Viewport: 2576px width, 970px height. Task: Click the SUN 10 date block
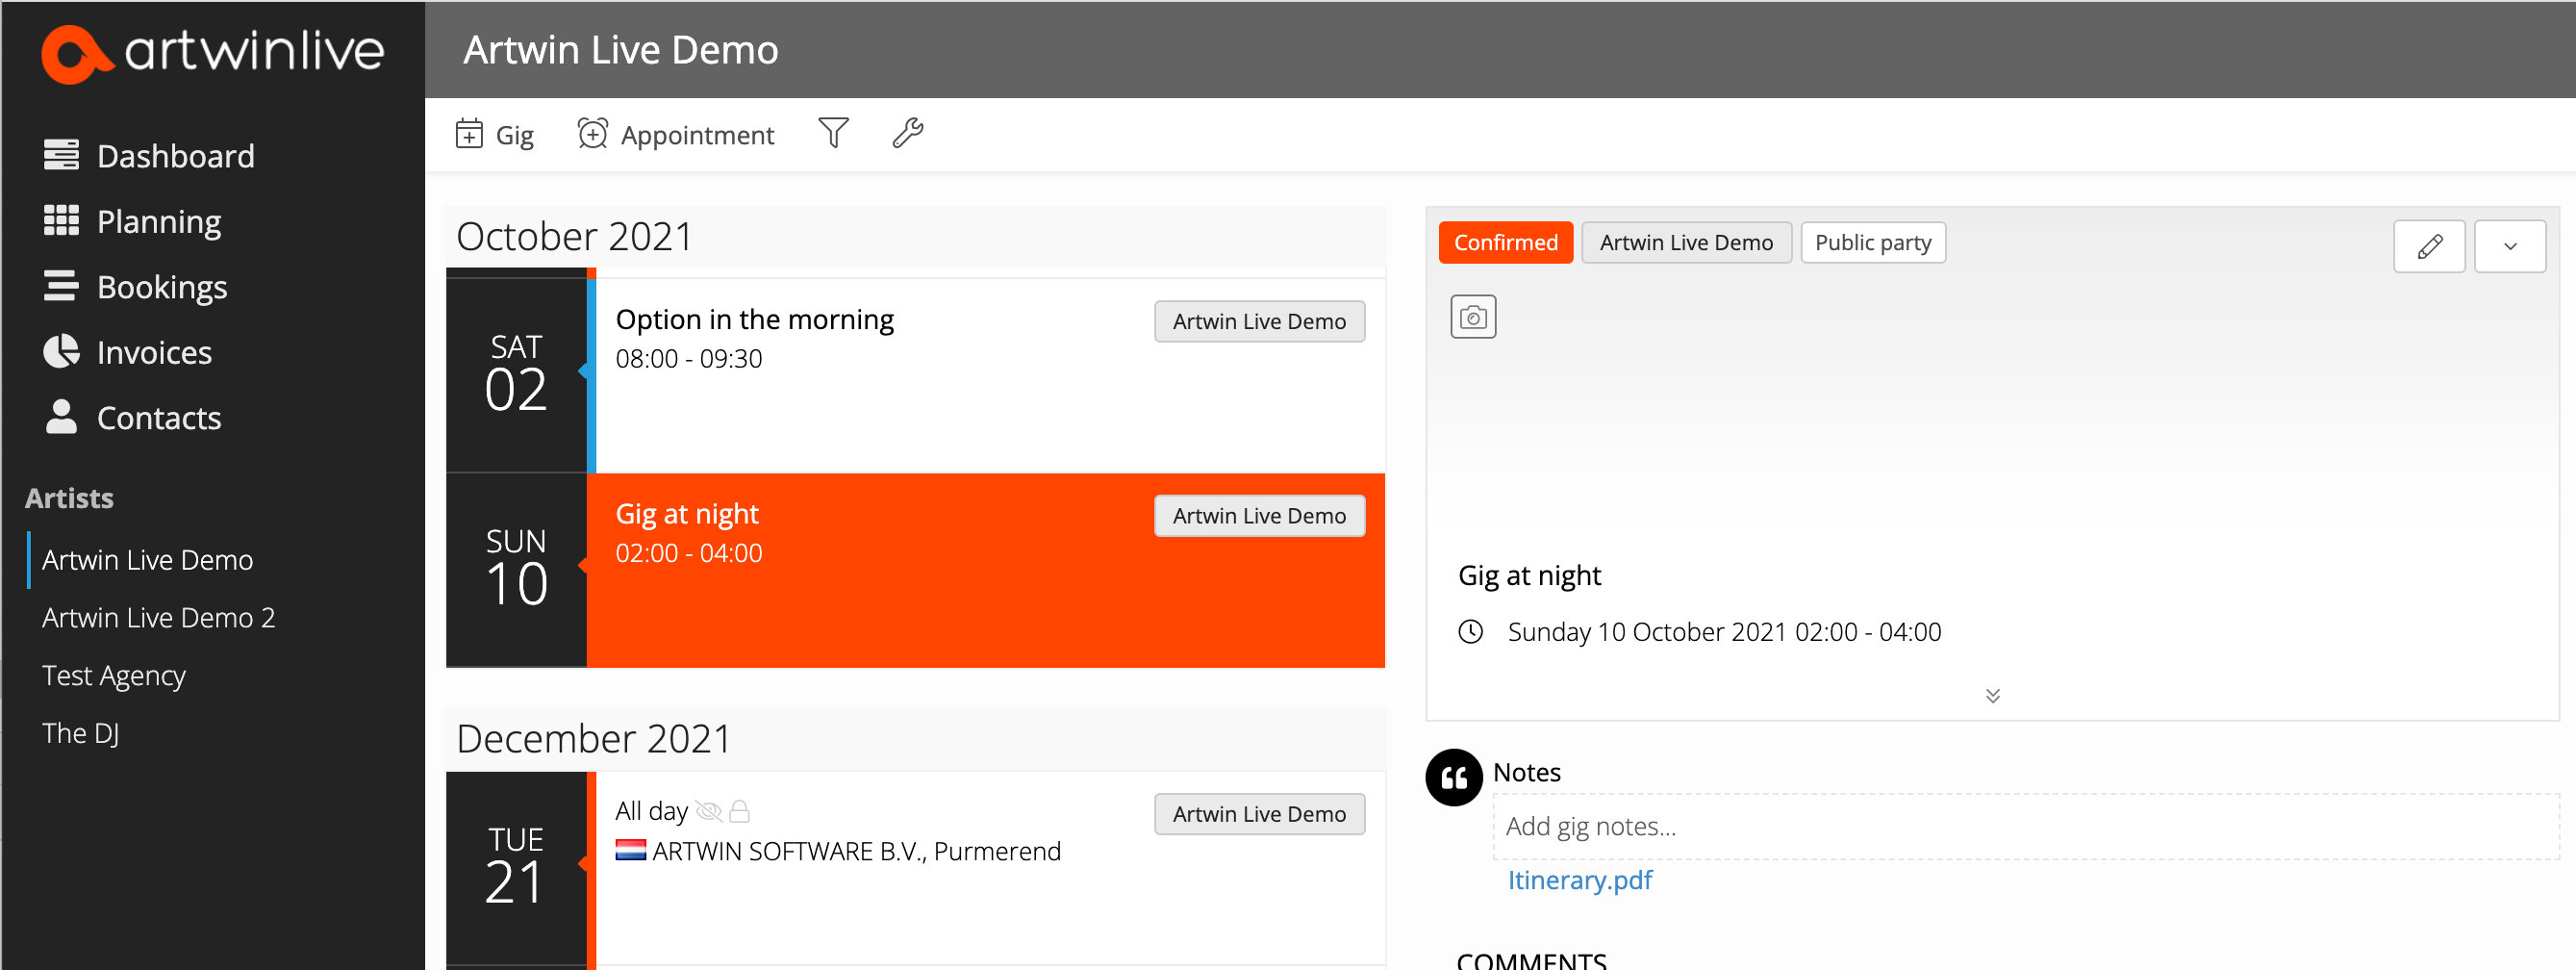click(x=516, y=570)
